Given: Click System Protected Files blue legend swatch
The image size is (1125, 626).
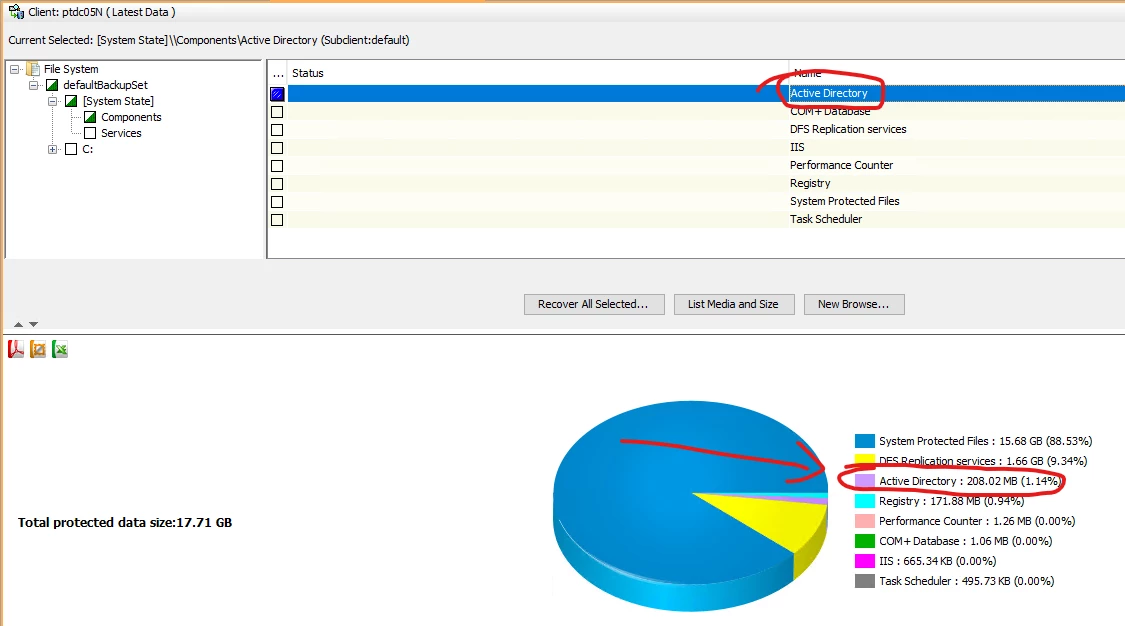Looking at the screenshot, I should (x=865, y=441).
